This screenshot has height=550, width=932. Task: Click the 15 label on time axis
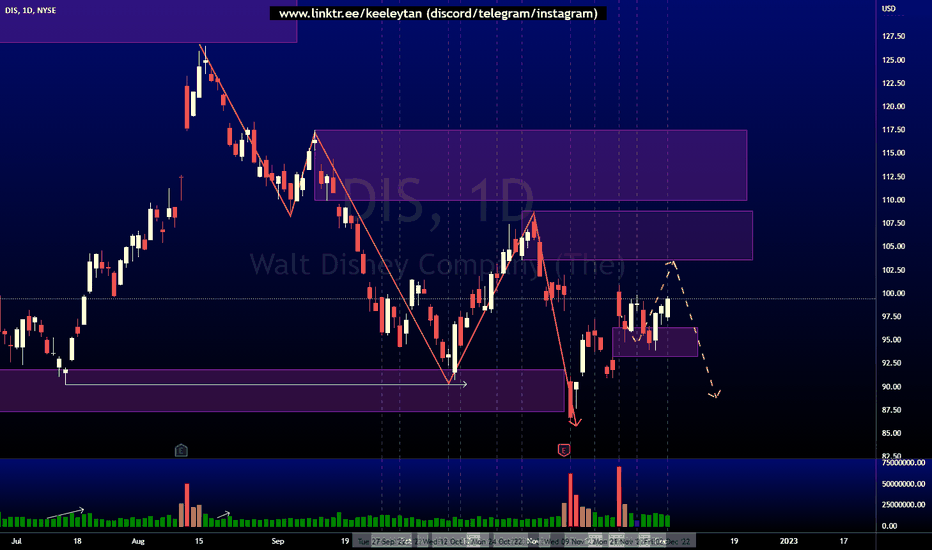pyautogui.click(x=199, y=541)
